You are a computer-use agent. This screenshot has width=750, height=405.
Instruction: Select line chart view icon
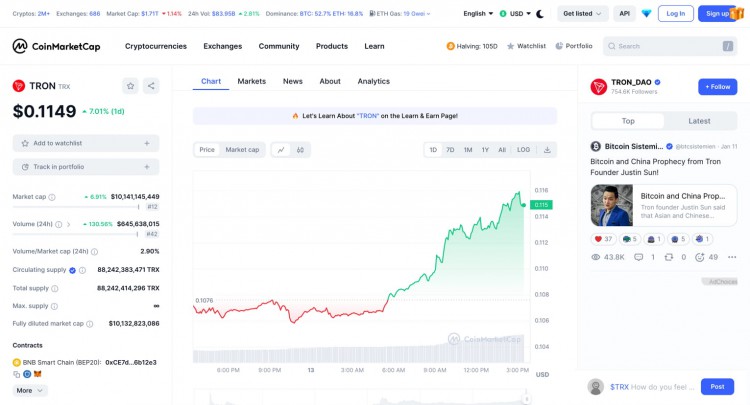[x=281, y=150]
